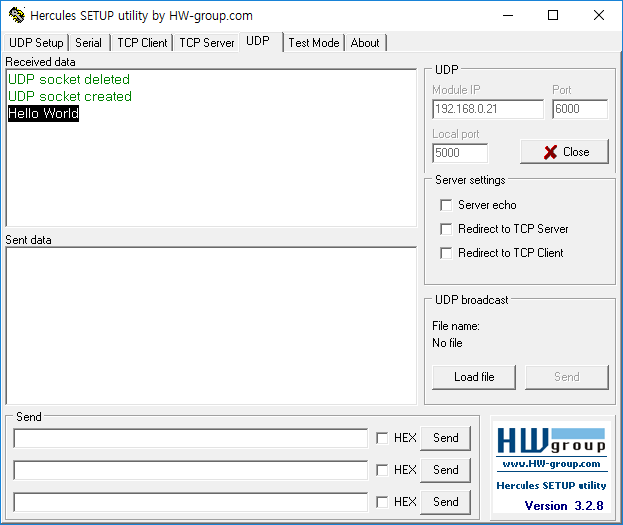Click the 'UDP socket created' message
Image resolution: width=623 pixels, height=525 pixels.
pos(70,96)
